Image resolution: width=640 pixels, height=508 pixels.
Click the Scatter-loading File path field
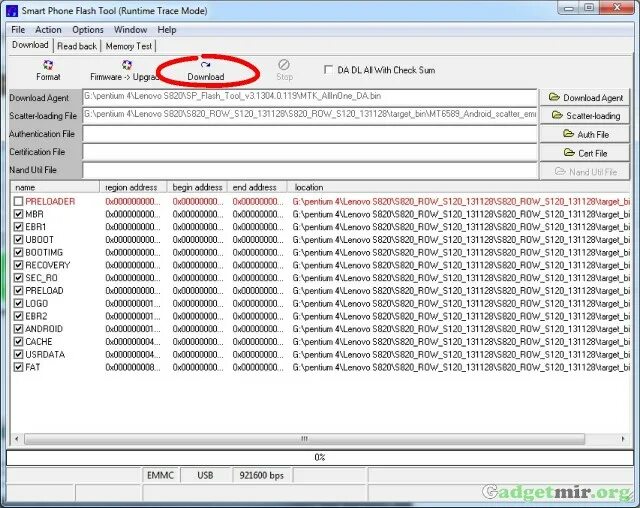(x=310, y=115)
